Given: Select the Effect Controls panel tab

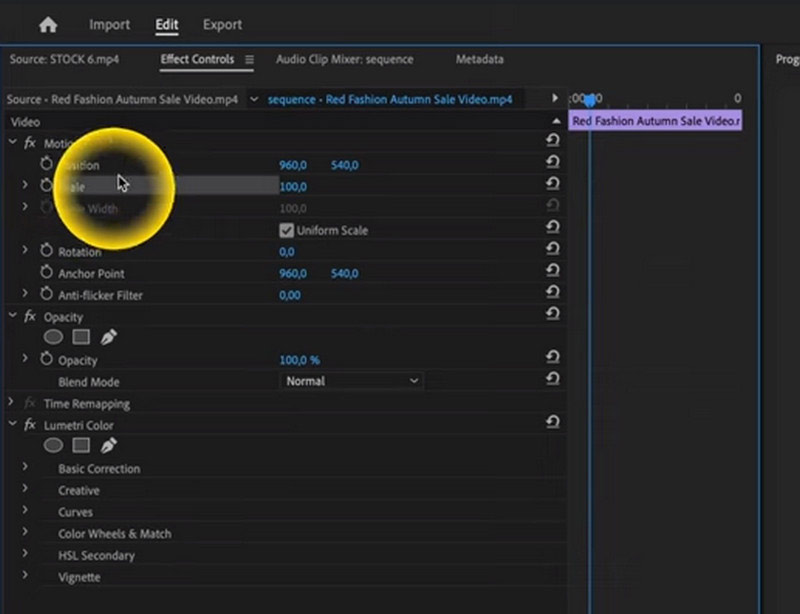Looking at the screenshot, I should coord(197,59).
